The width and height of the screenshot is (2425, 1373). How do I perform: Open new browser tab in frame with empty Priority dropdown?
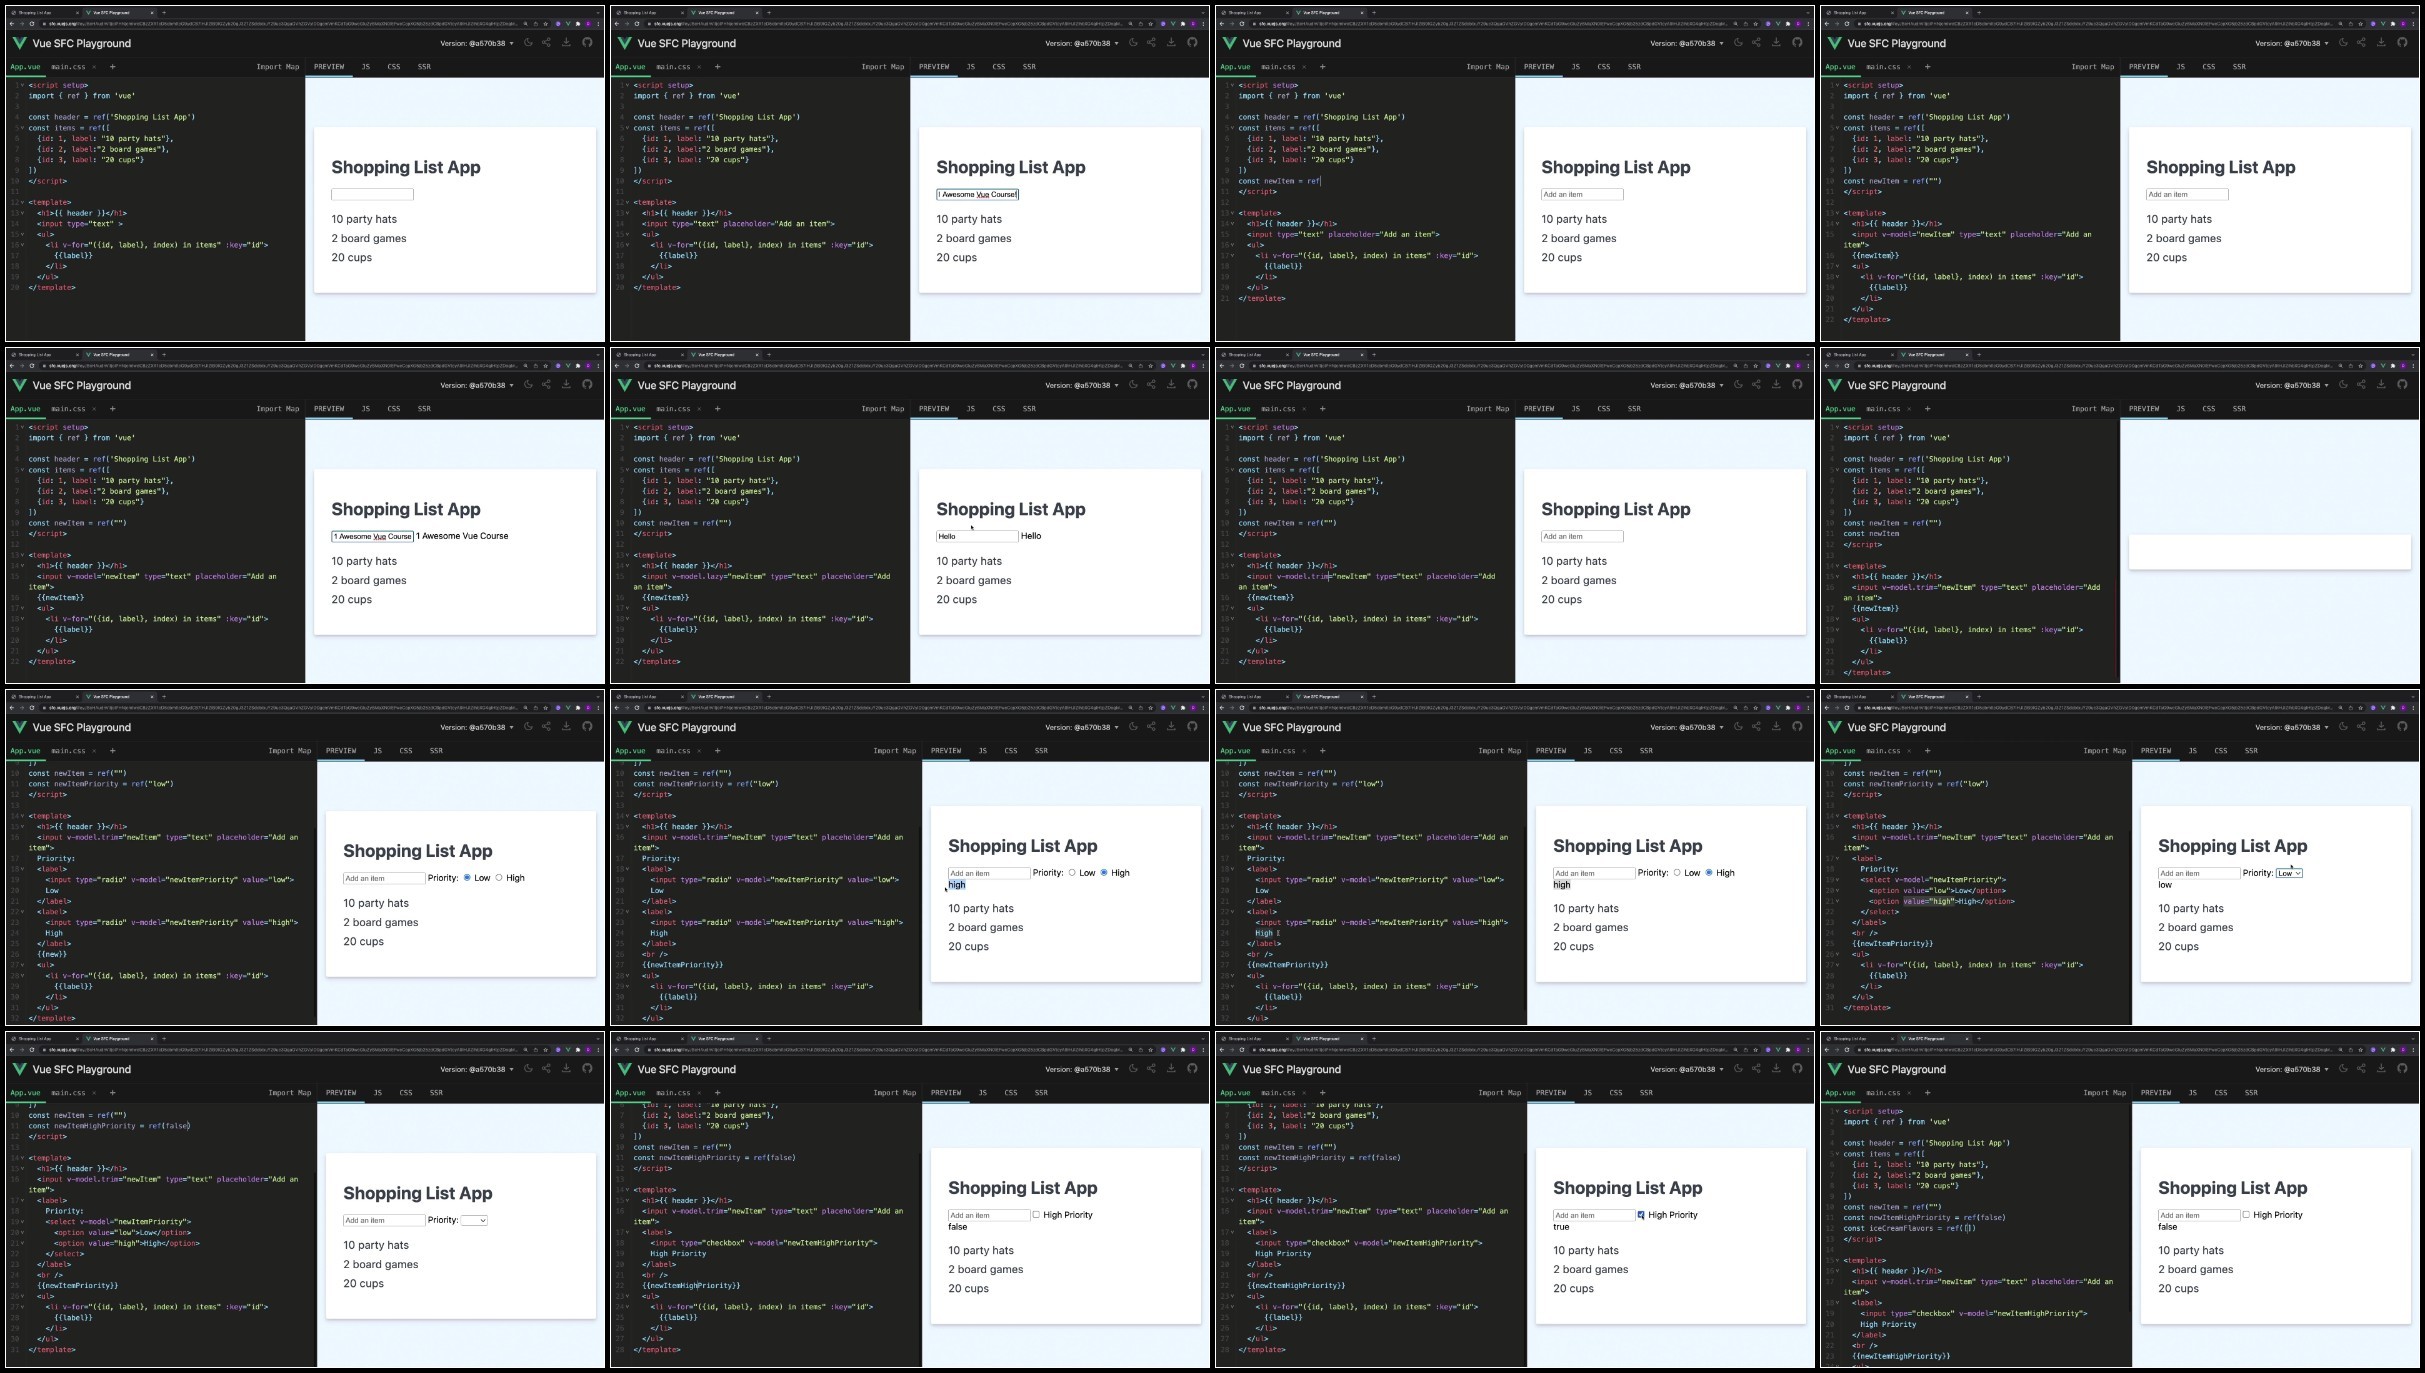(x=164, y=1039)
